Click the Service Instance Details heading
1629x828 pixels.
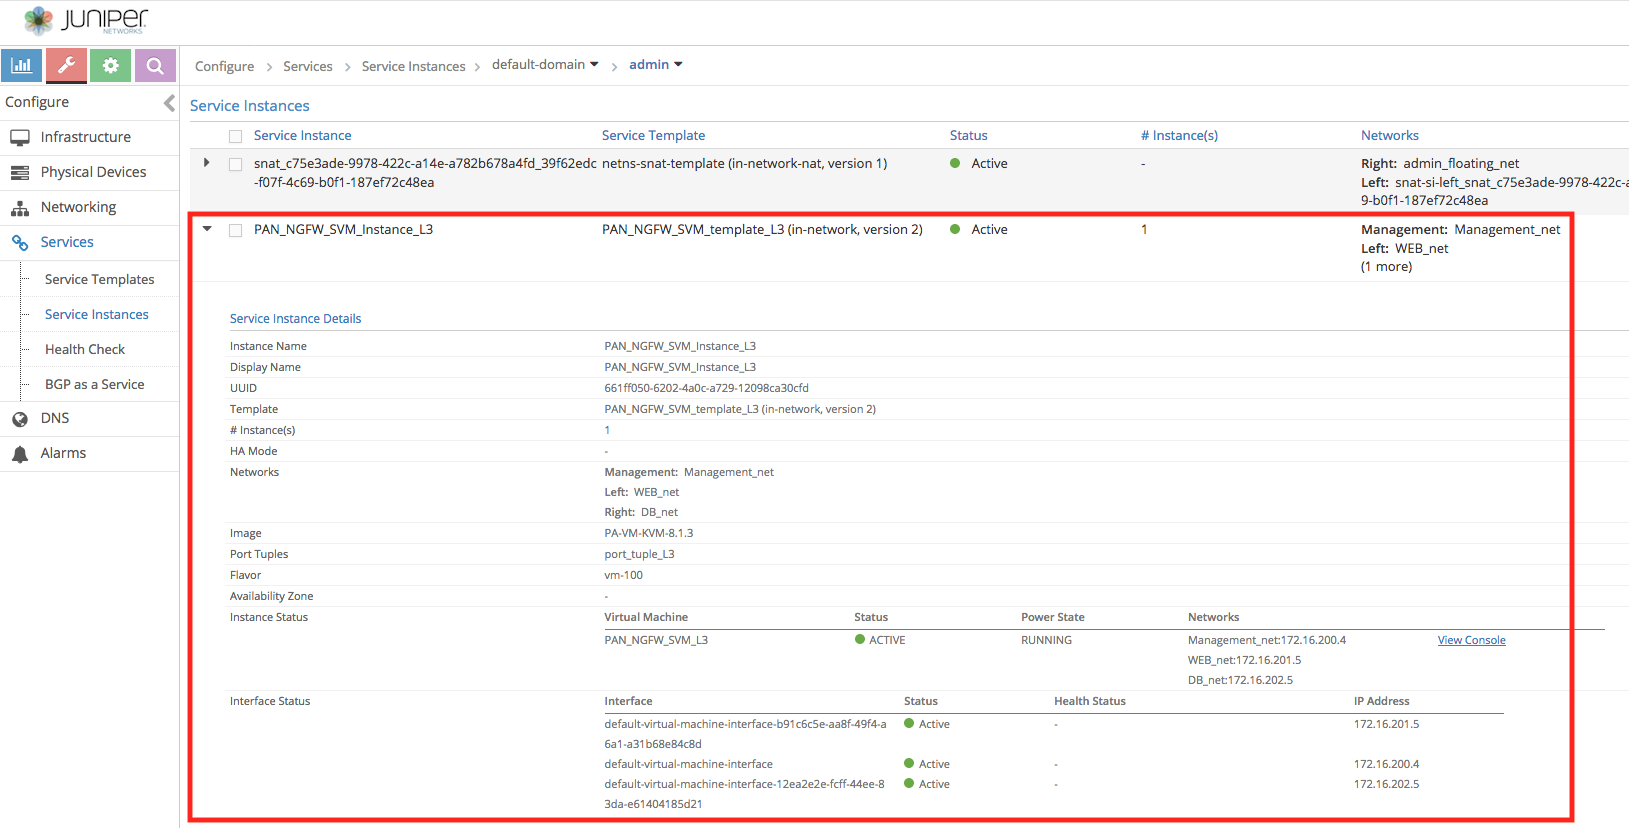(295, 318)
